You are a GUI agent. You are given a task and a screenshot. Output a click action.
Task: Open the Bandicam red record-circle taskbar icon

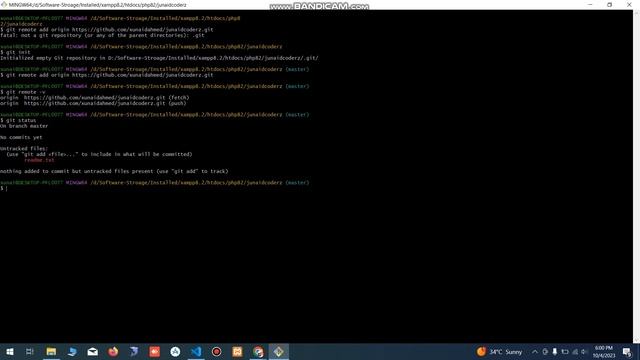[x=216, y=351]
